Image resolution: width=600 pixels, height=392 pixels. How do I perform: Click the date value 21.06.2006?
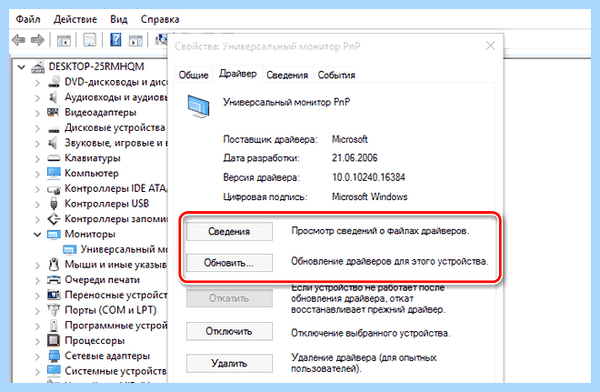355,158
